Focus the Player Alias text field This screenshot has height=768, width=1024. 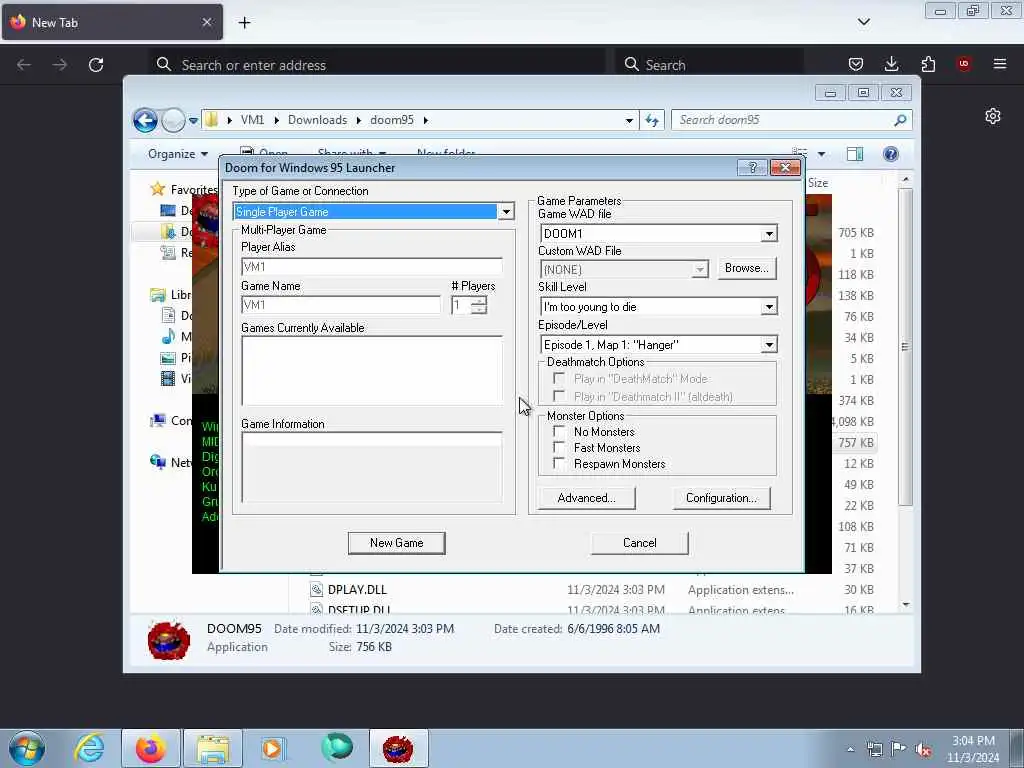point(372,266)
